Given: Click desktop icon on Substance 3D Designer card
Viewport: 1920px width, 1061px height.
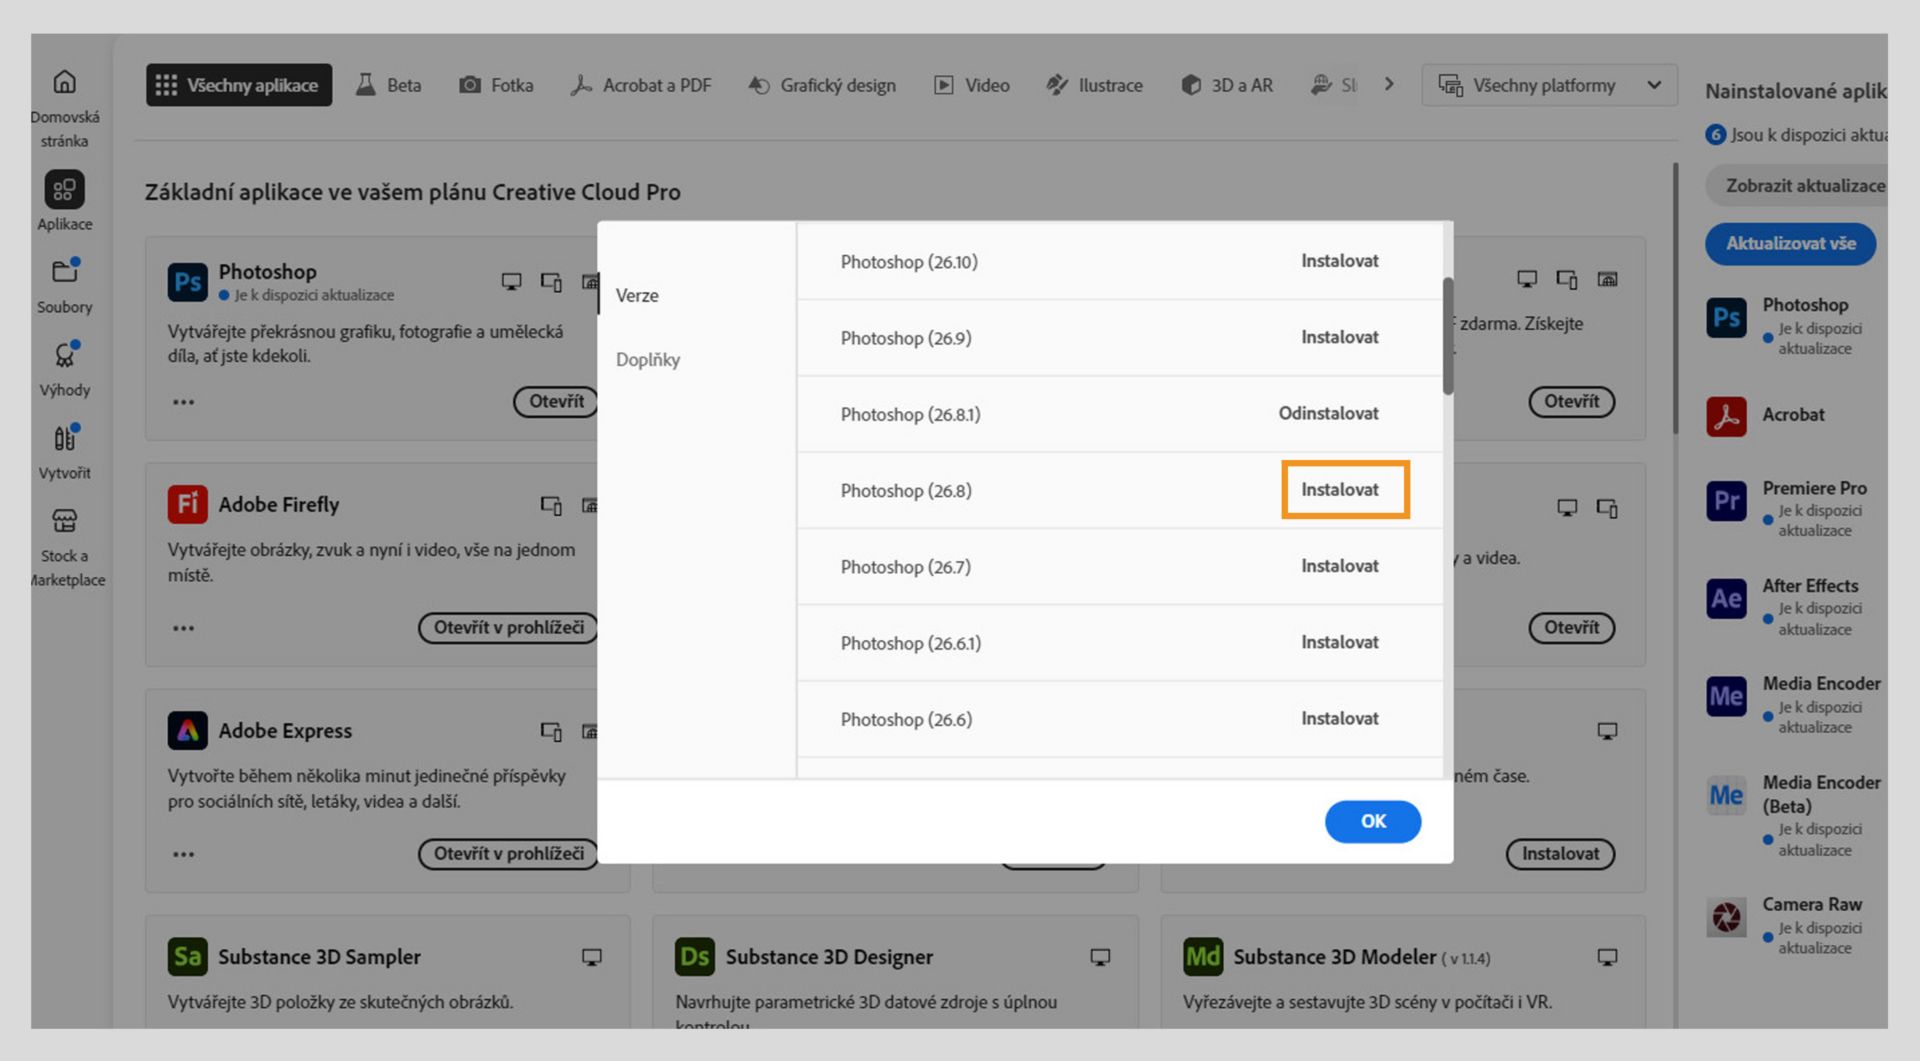Looking at the screenshot, I should tap(1100, 957).
